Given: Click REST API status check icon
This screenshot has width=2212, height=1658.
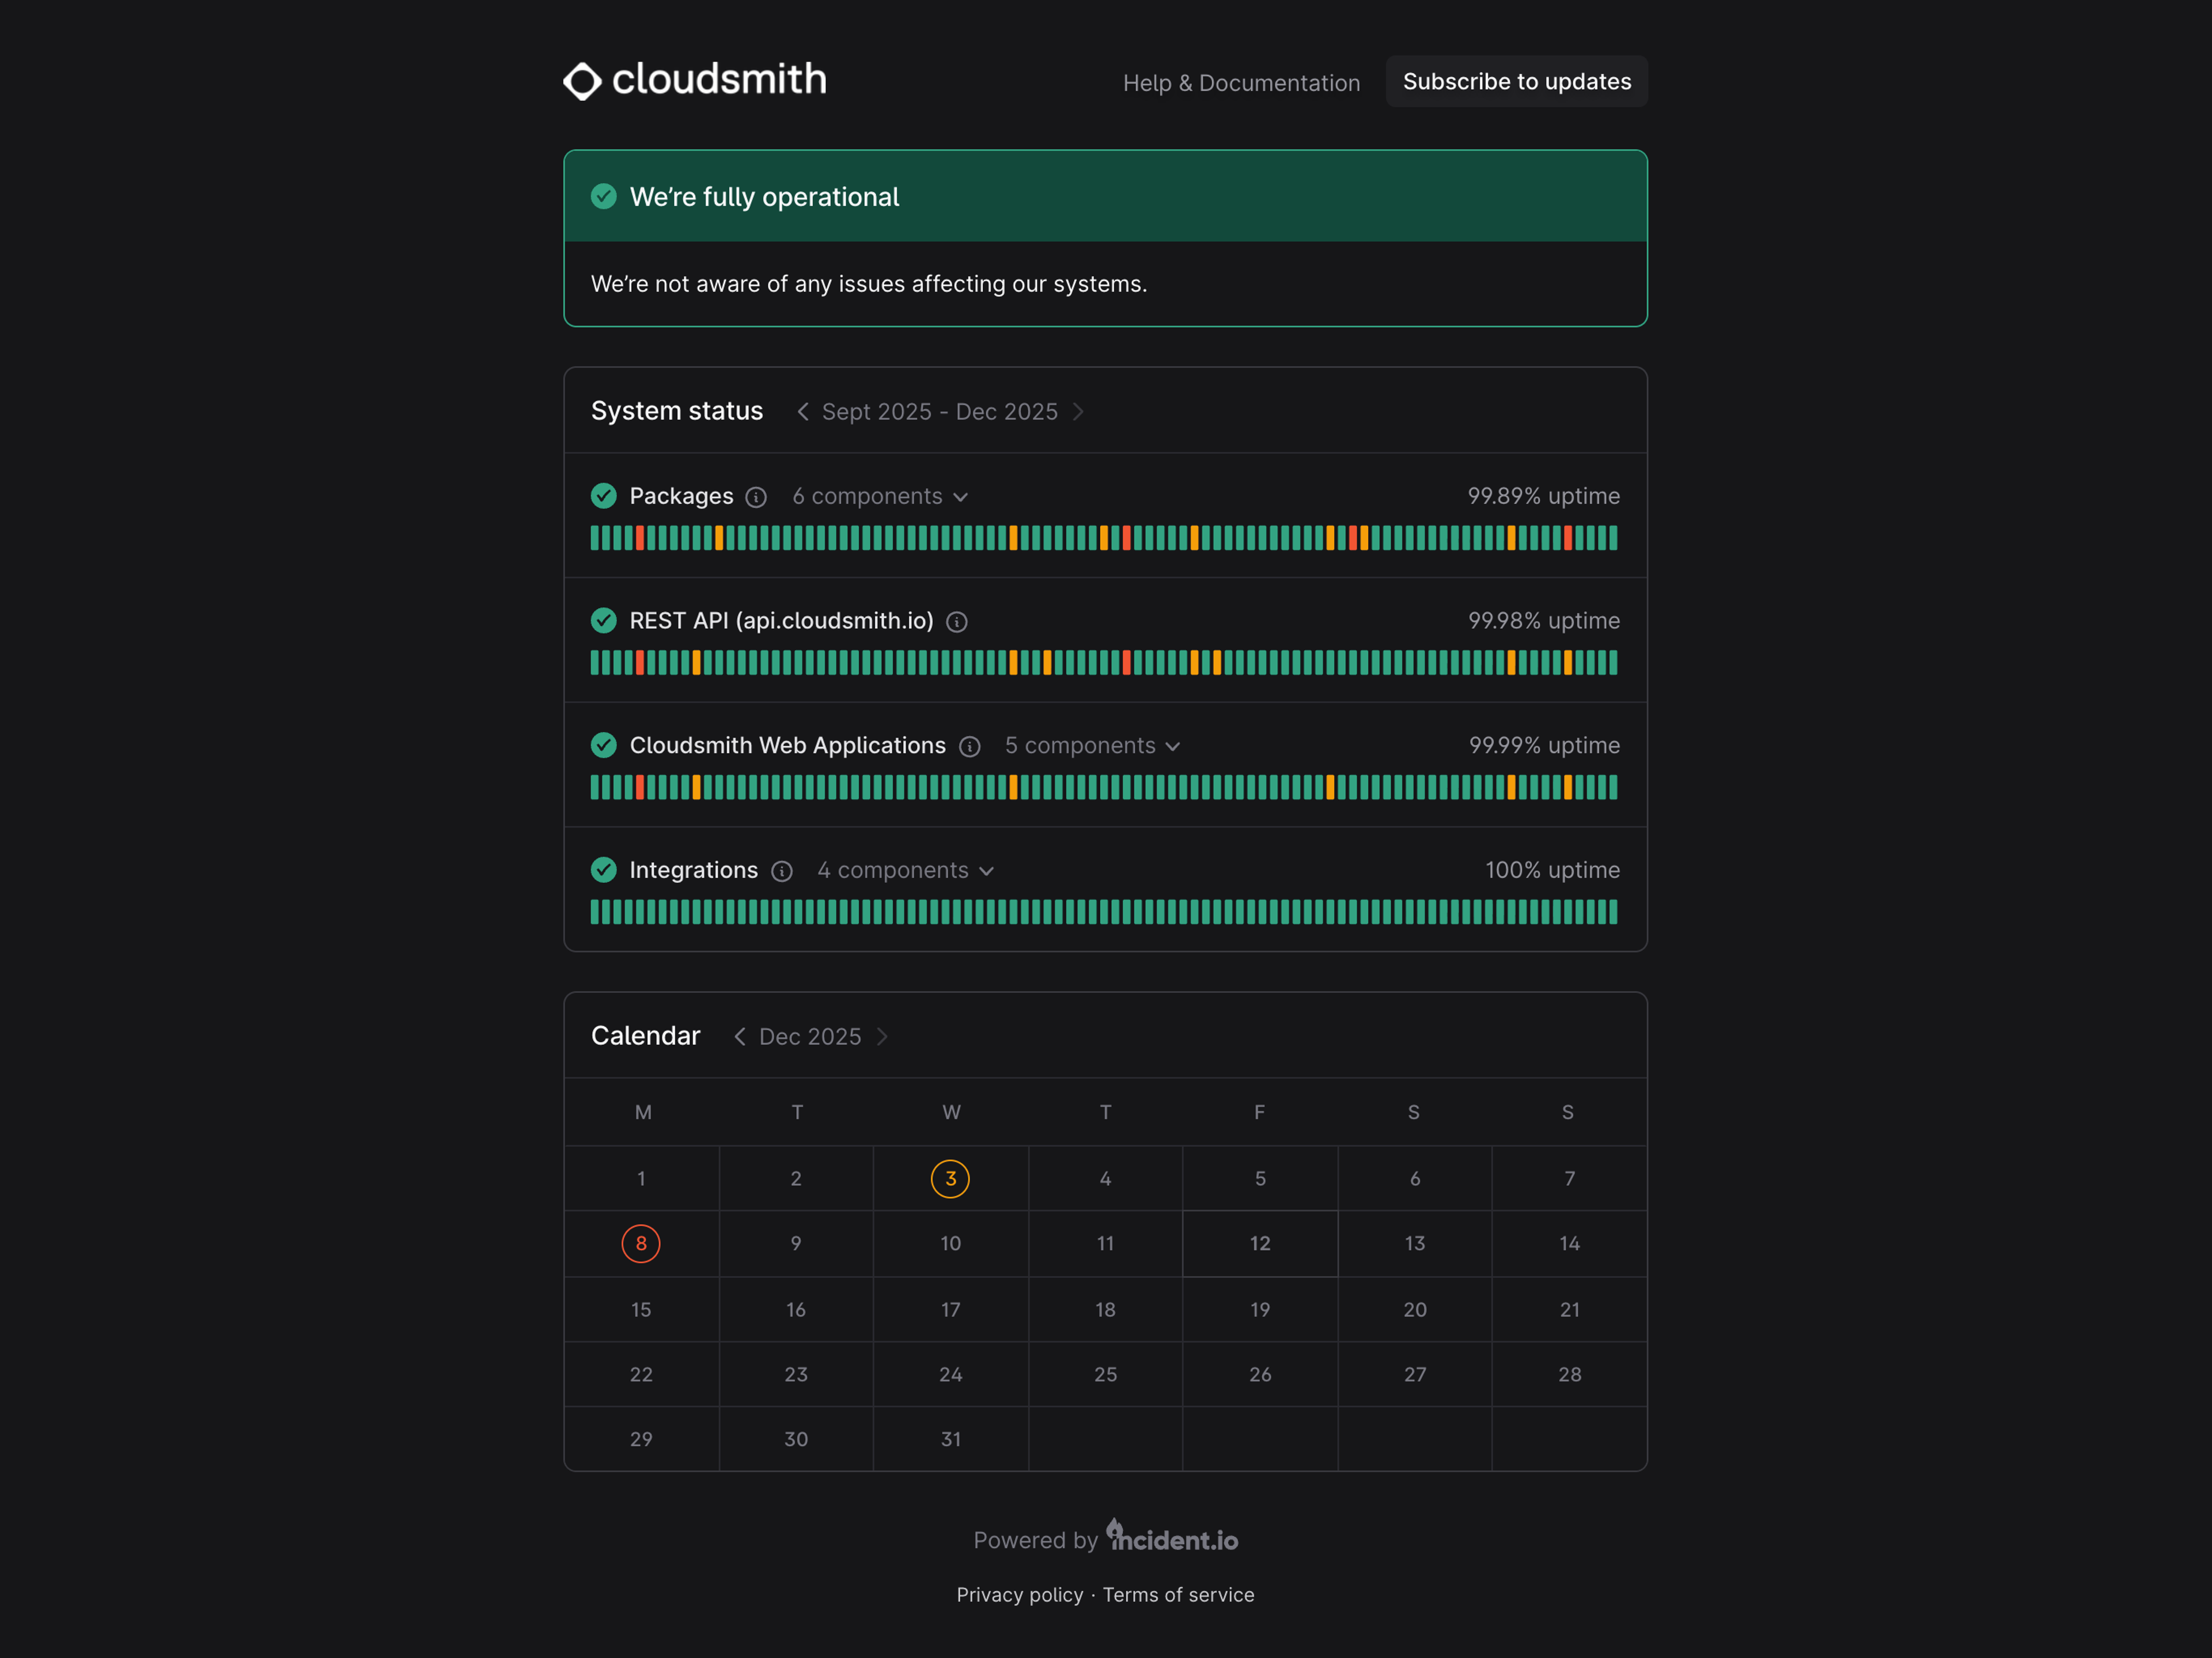Looking at the screenshot, I should coord(604,620).
